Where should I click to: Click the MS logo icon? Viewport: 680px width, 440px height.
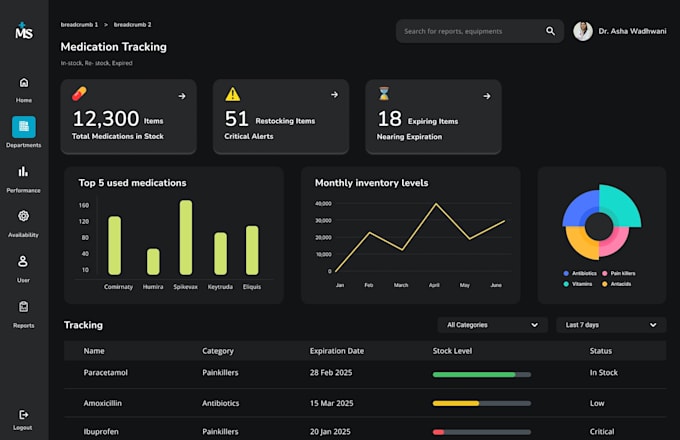point(24,31)
